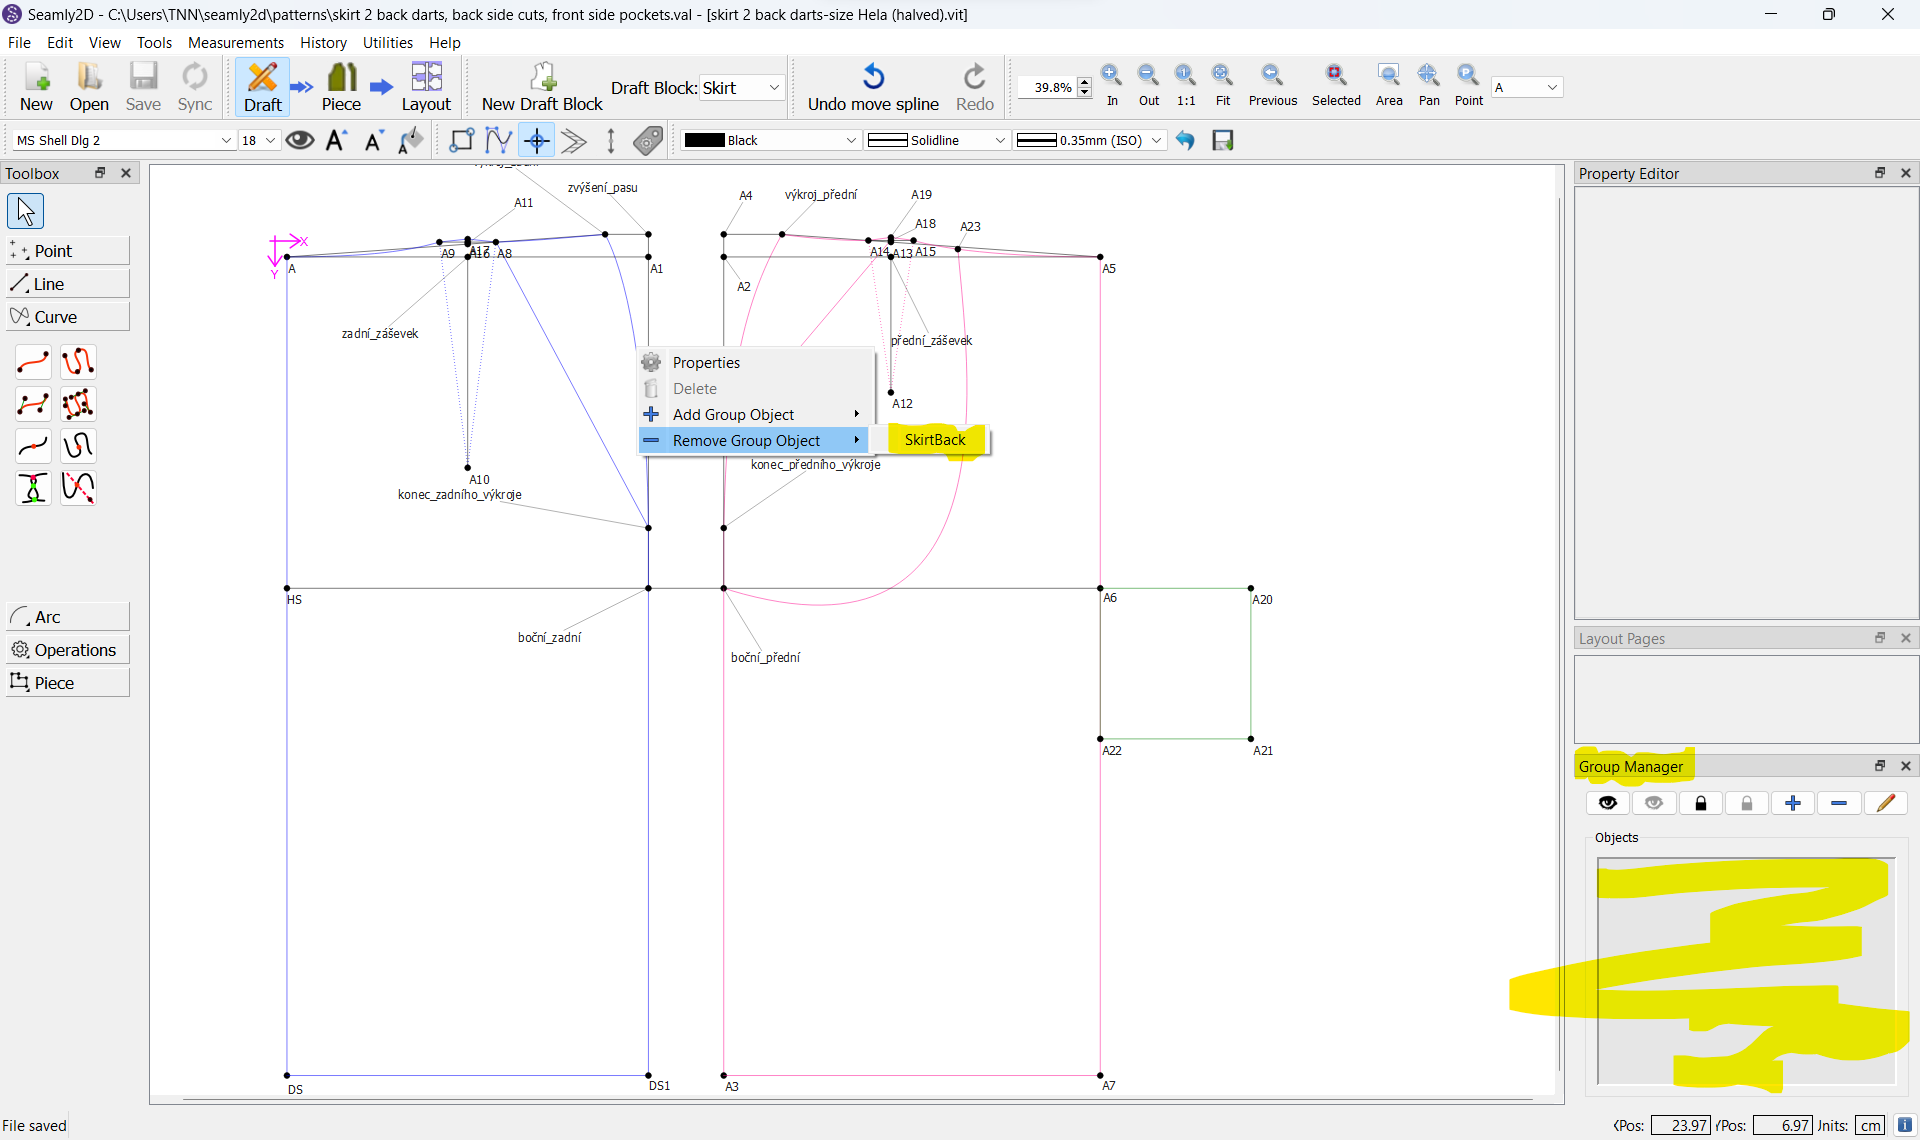Viewport: 1920px width, 1140px height.
Task: Click the Curve toolbox category button
Action: 68,317
